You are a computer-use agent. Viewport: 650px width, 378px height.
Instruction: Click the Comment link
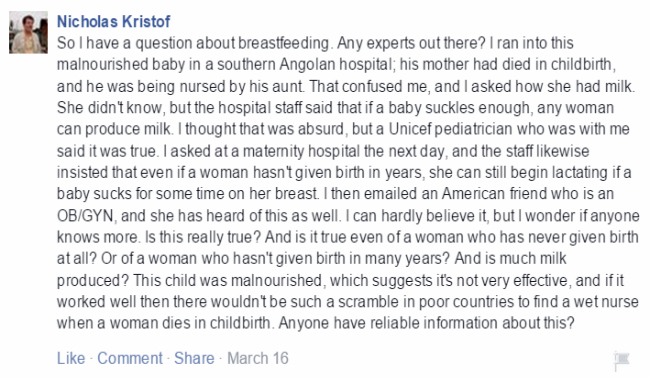click(130, 358)
